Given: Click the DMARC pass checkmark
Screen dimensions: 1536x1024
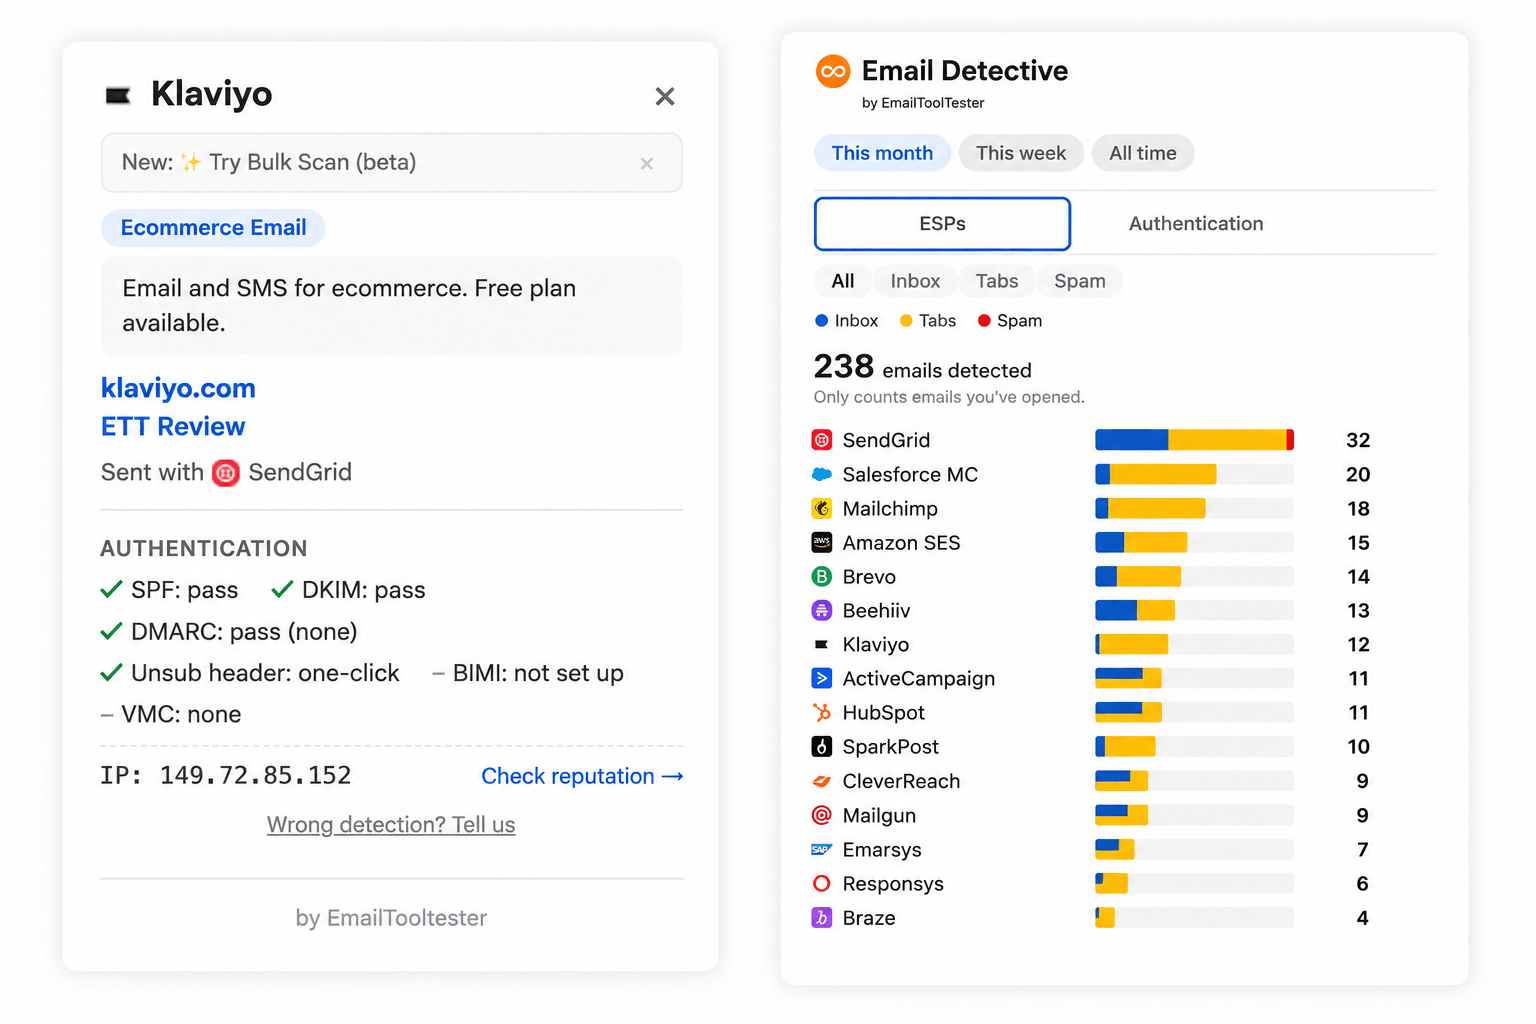Looking at the screenshot, I should (112, 631).
